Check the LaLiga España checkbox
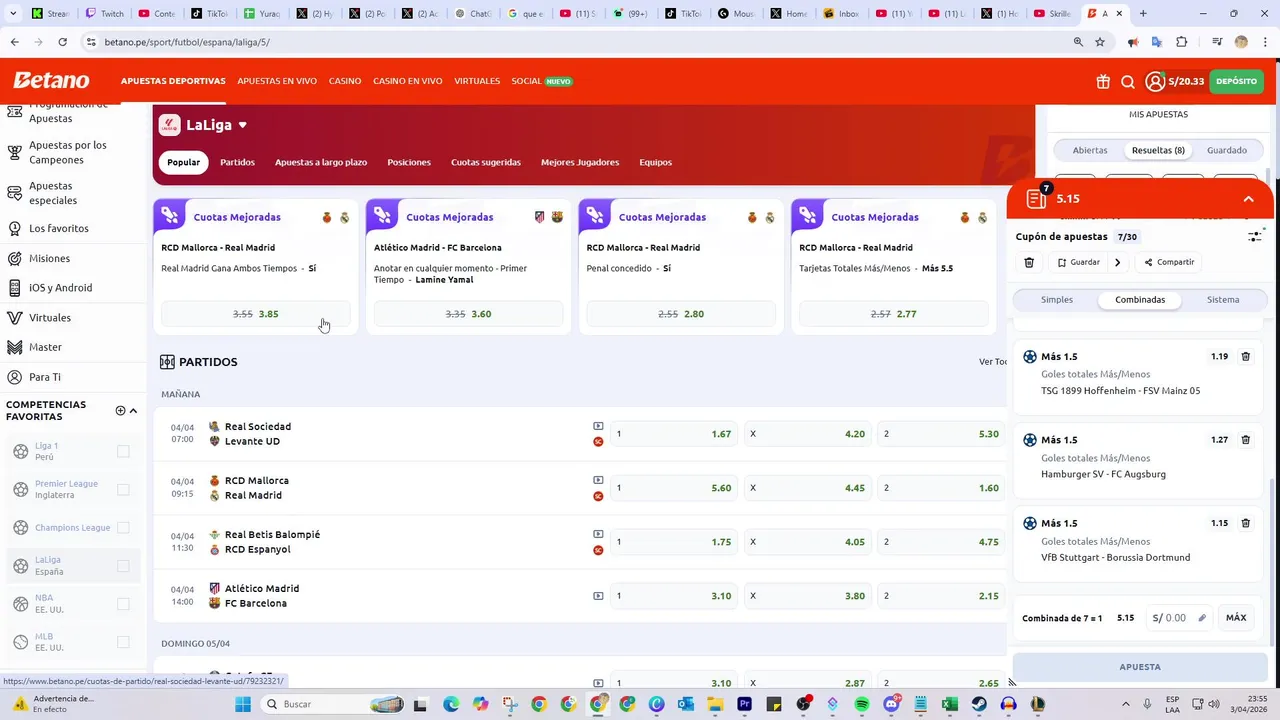 tap(123, 566)
